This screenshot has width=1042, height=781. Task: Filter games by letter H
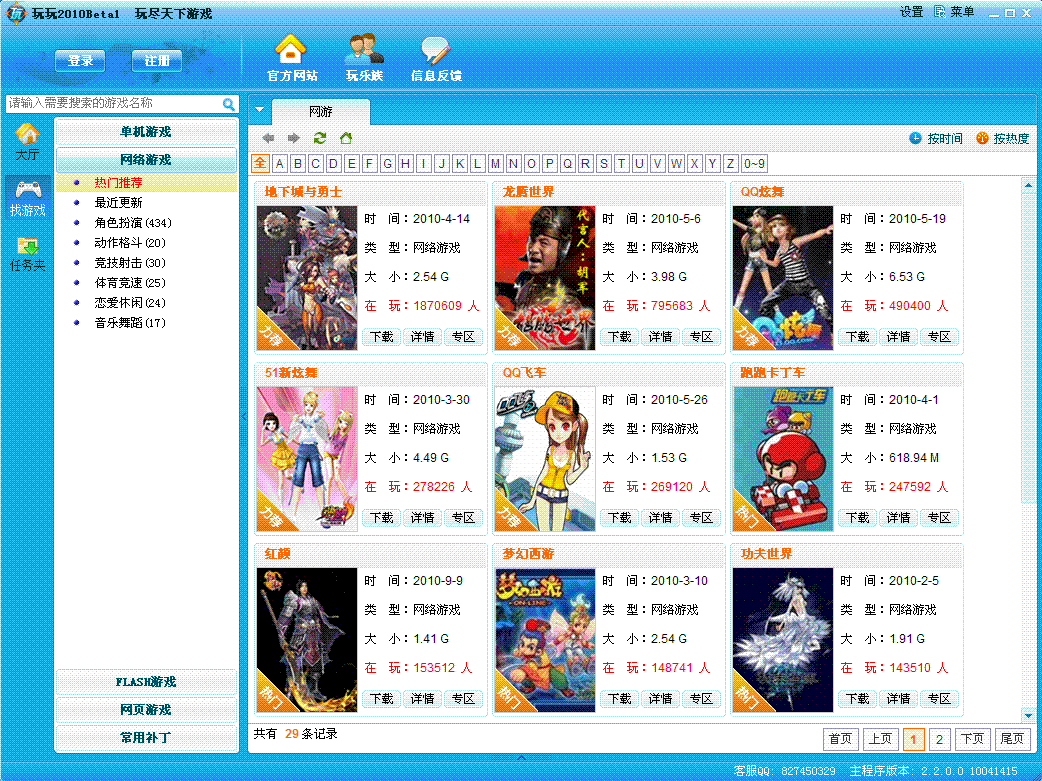click(x=405, y=164)
